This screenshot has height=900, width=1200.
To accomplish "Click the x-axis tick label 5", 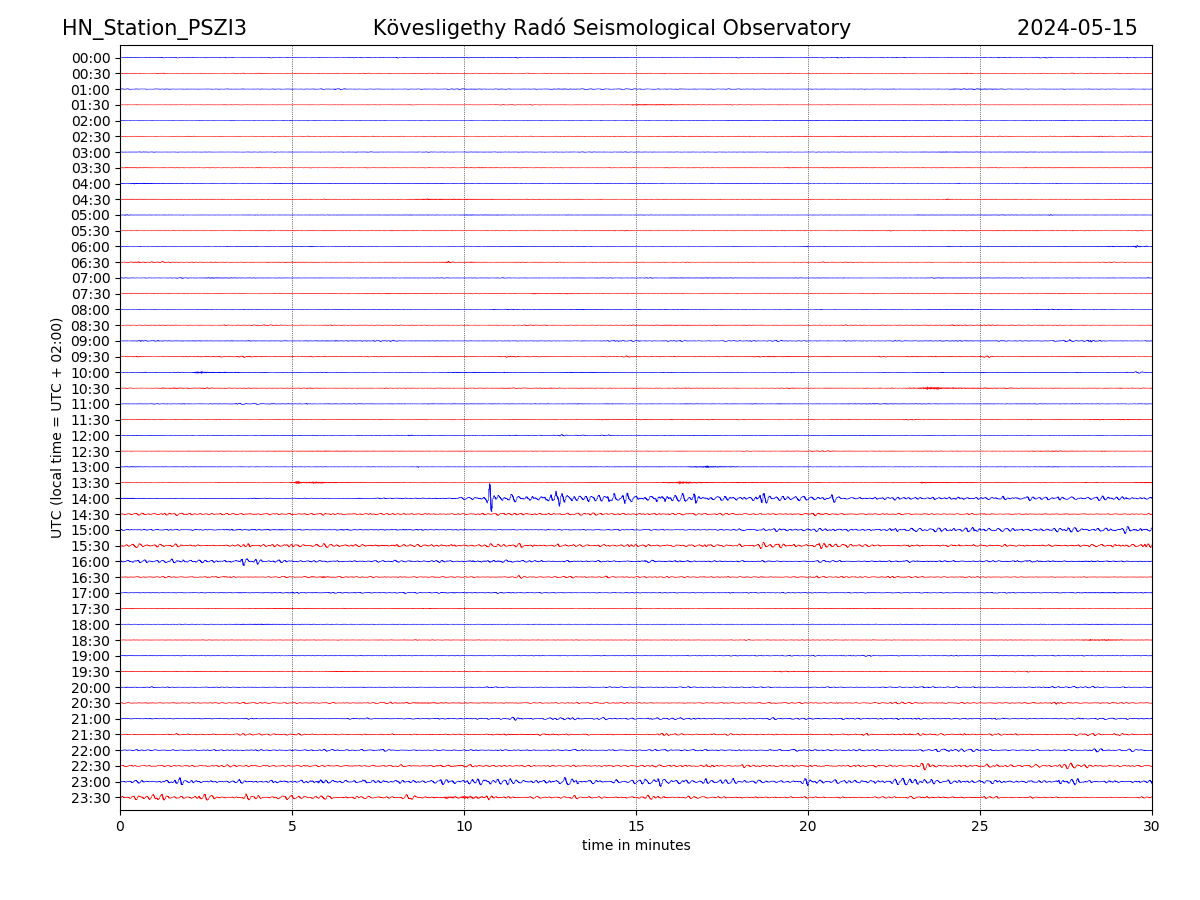I will point(292,827).
